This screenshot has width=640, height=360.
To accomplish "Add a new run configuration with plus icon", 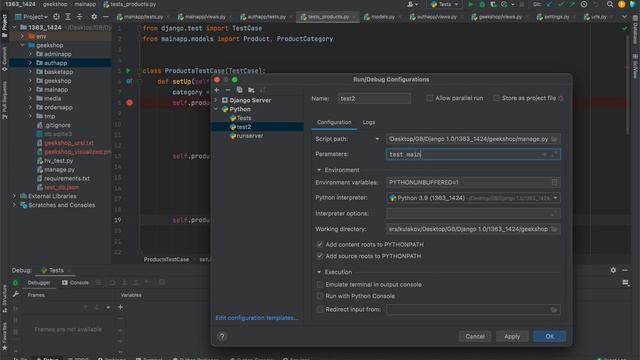I will (217, 90).
